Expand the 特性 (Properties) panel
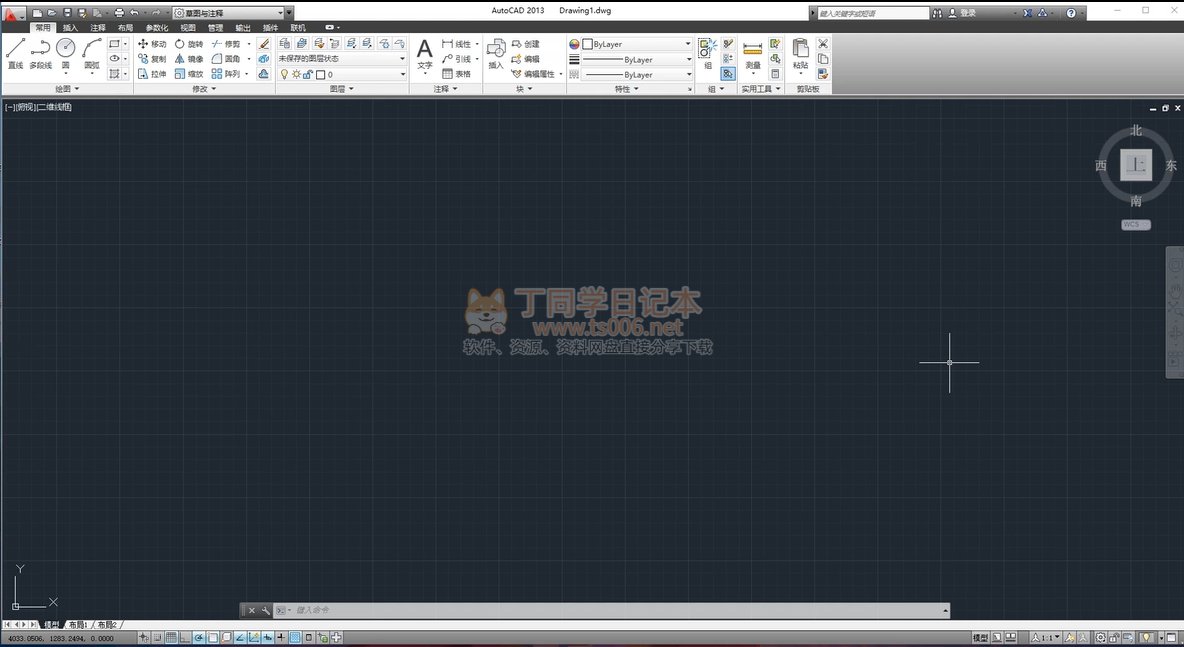 pos(627,89)
